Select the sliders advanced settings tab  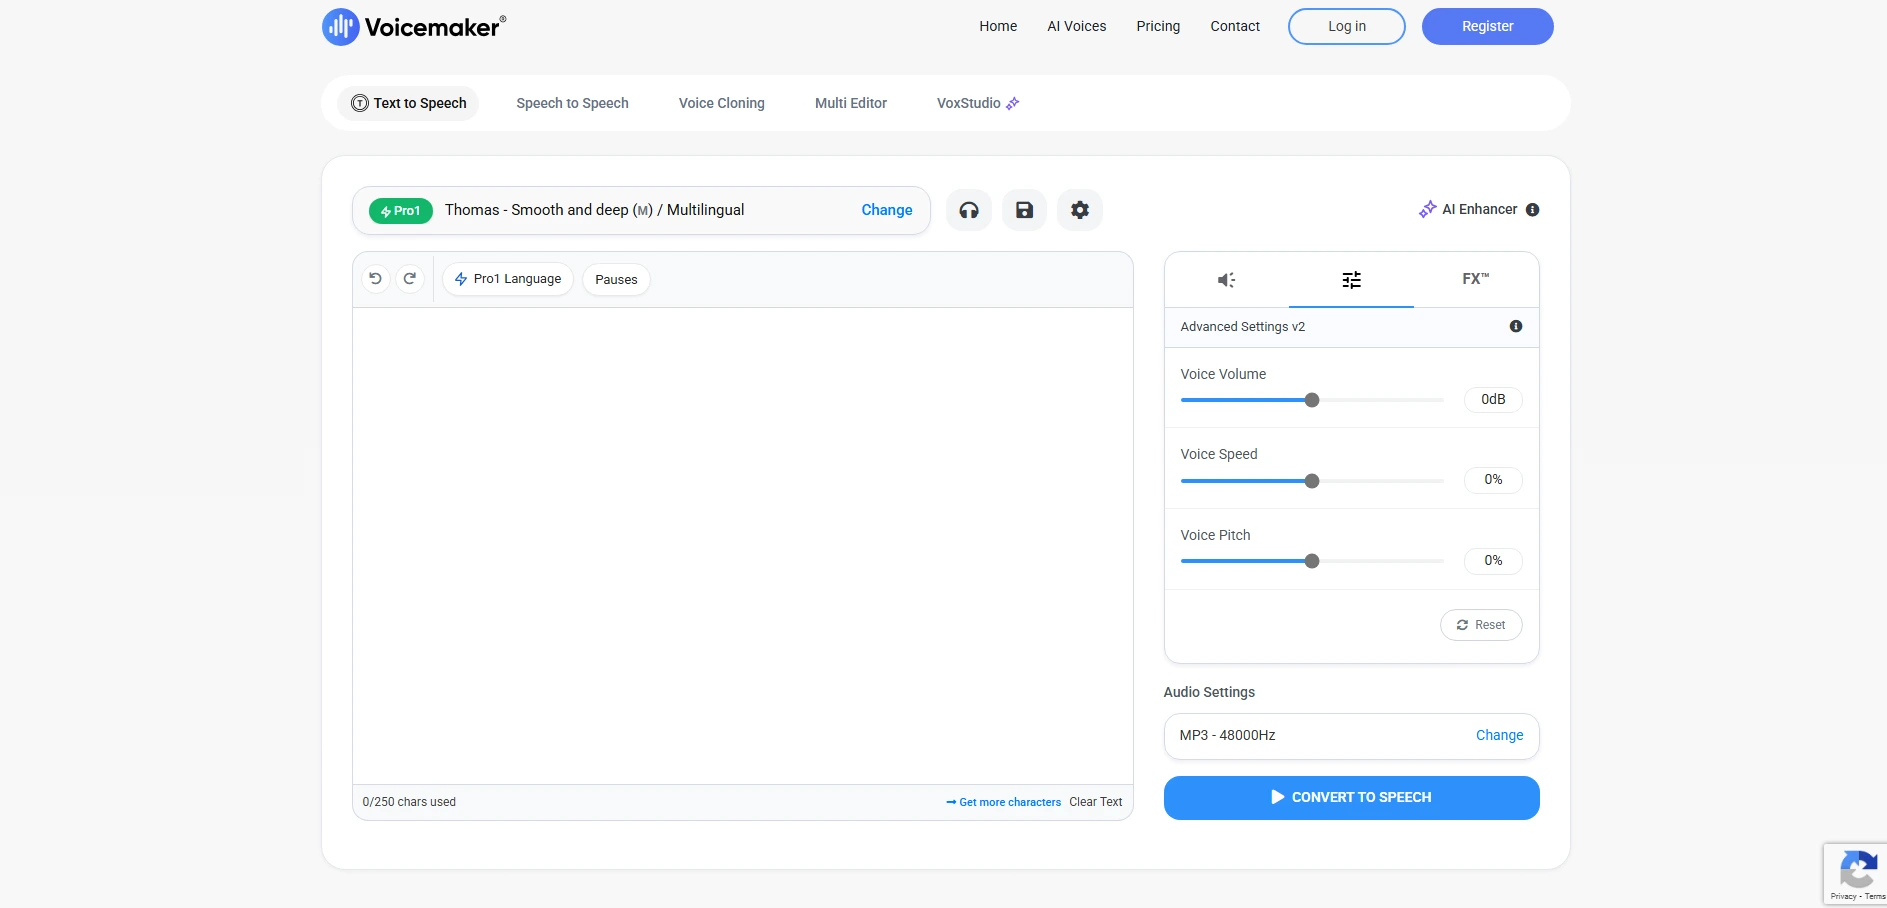click(1351, 280)
